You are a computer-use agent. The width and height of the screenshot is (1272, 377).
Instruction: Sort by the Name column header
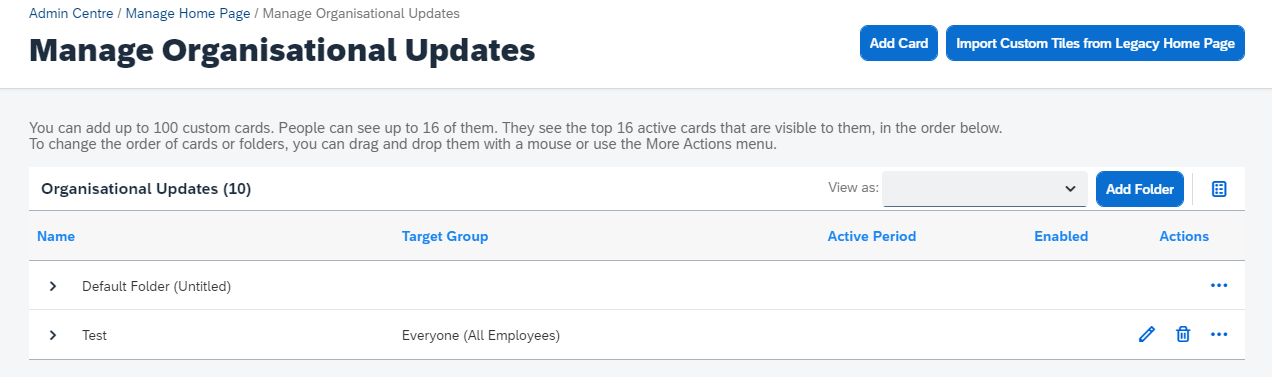point(56,237)
